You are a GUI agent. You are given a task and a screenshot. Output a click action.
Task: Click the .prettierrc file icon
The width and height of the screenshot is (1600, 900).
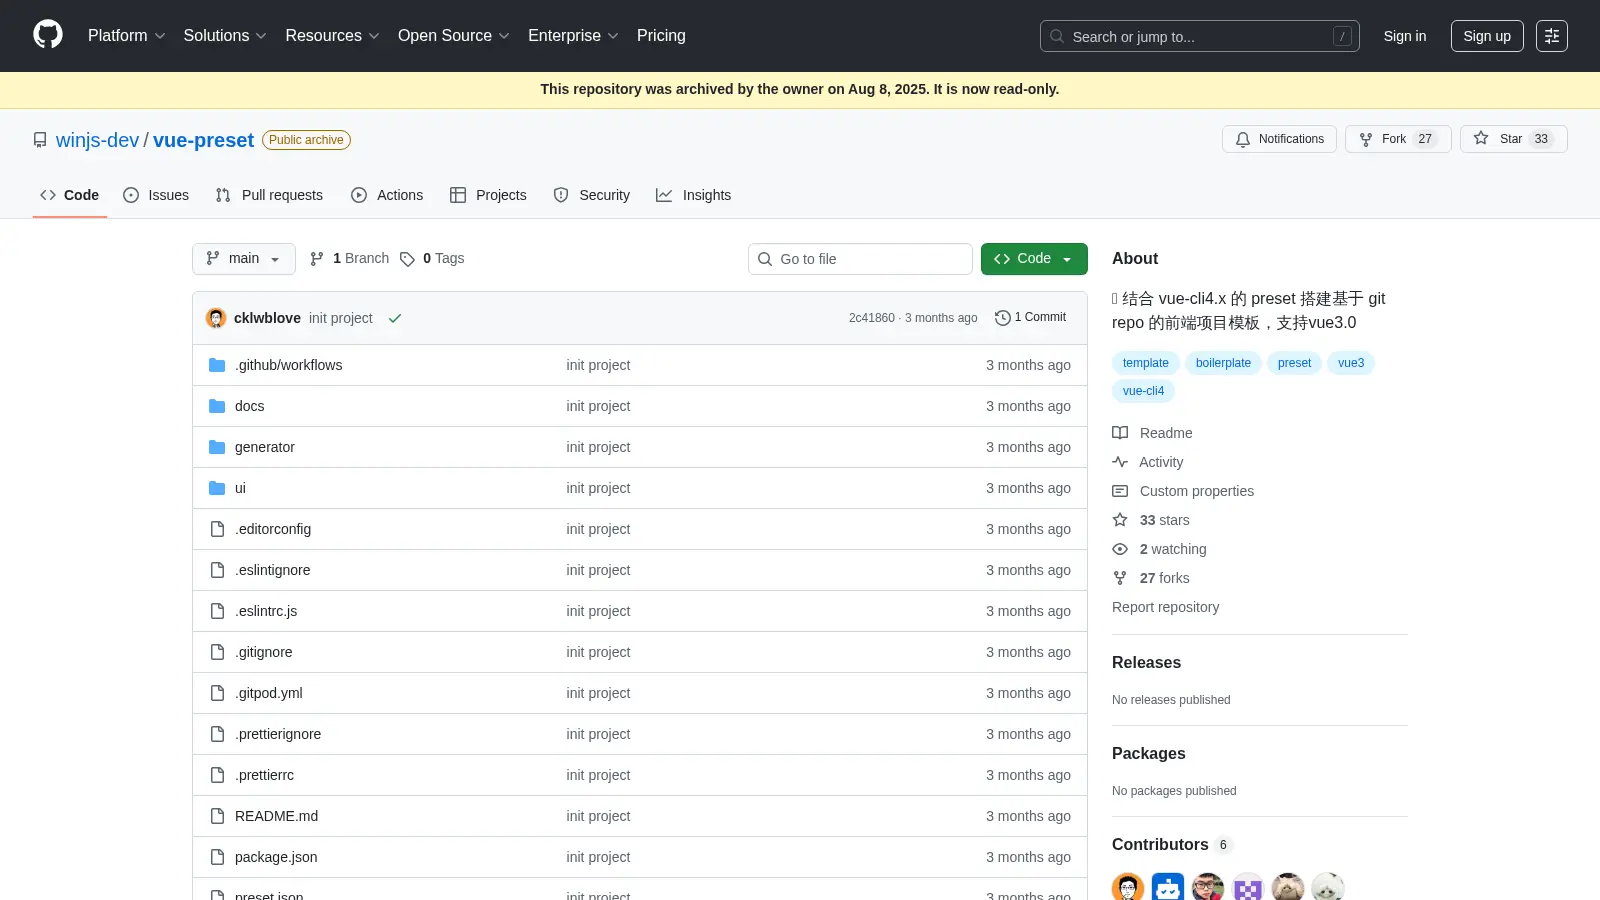click(x=217, y=775)
